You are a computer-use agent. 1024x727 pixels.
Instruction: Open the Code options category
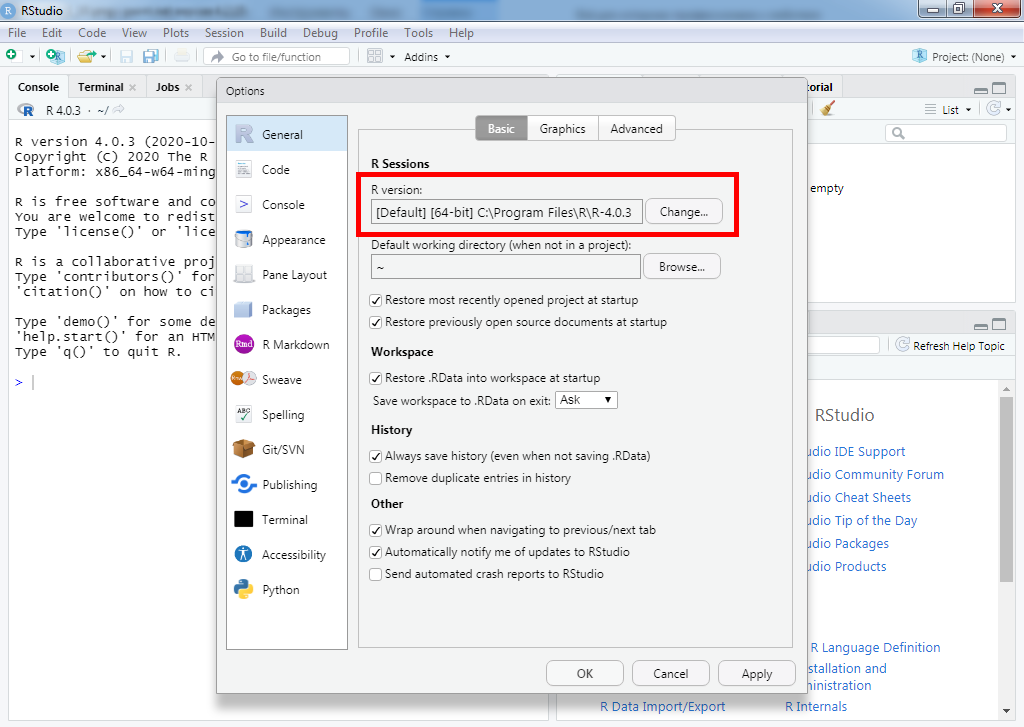(275, 170)
